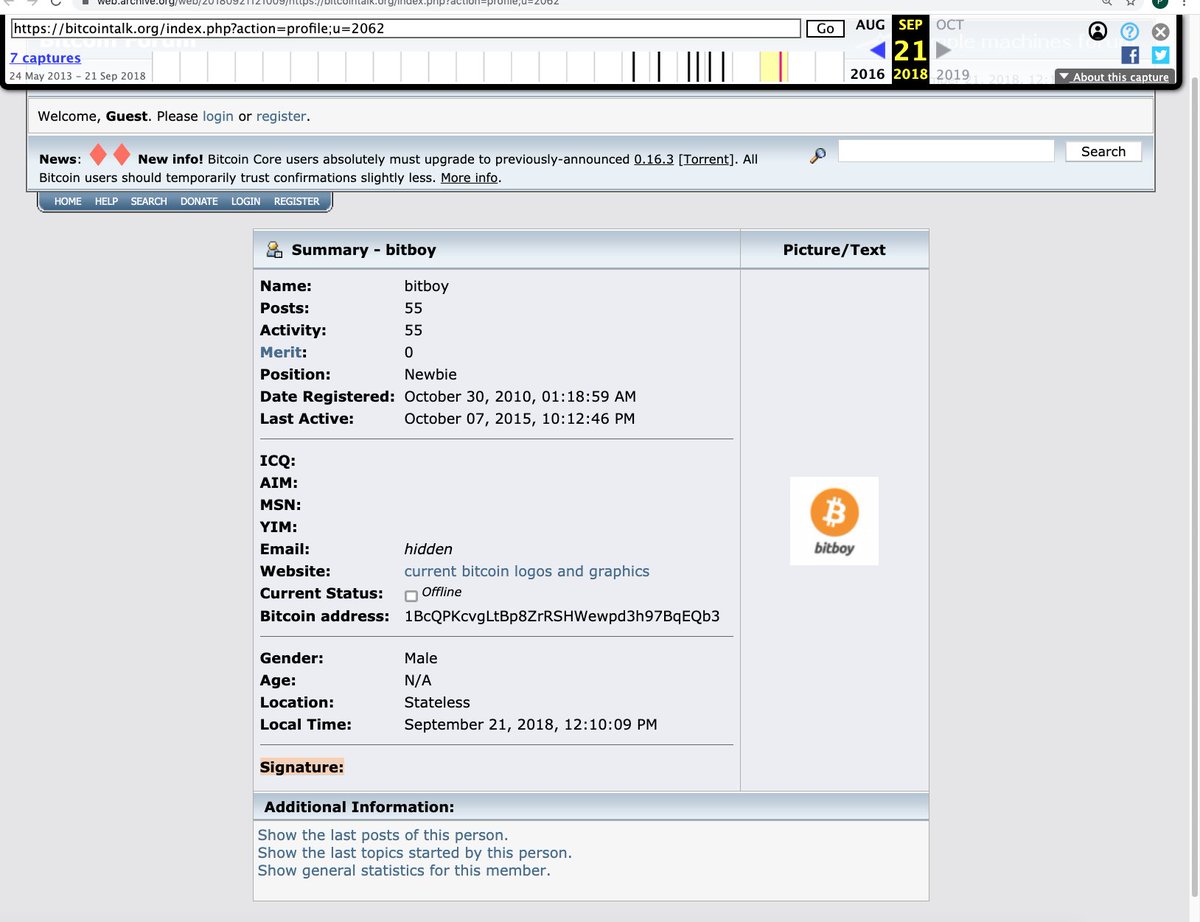
Task: Click the forum search text field
Action: tap(946, 151)
